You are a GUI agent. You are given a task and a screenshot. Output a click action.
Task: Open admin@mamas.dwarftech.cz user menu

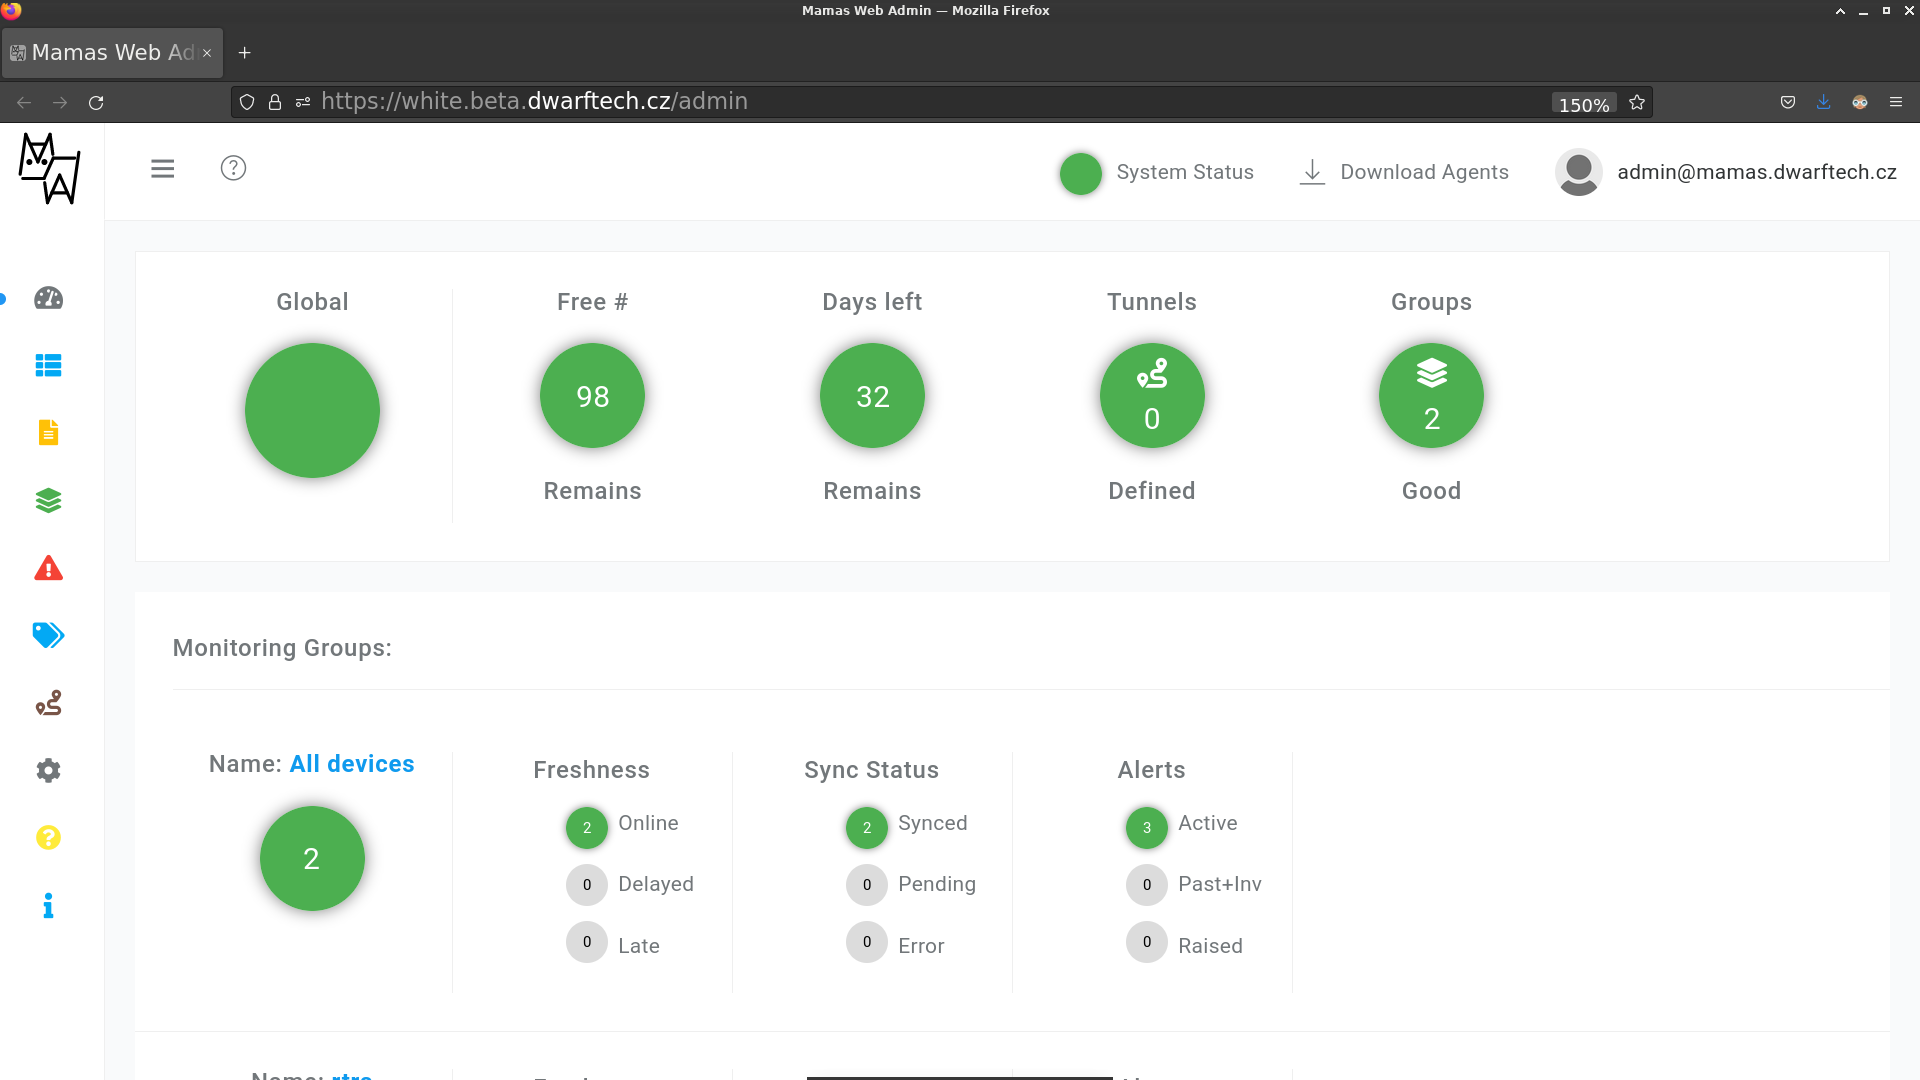(x=1726, y=172)
